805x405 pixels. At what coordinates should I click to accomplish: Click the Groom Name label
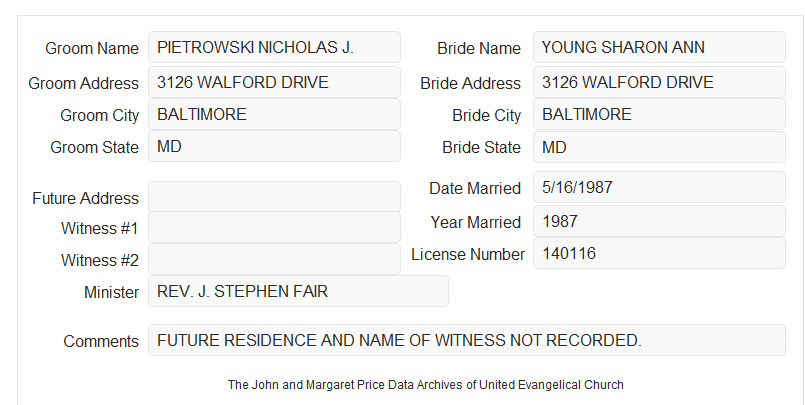(x=92, y=48)
